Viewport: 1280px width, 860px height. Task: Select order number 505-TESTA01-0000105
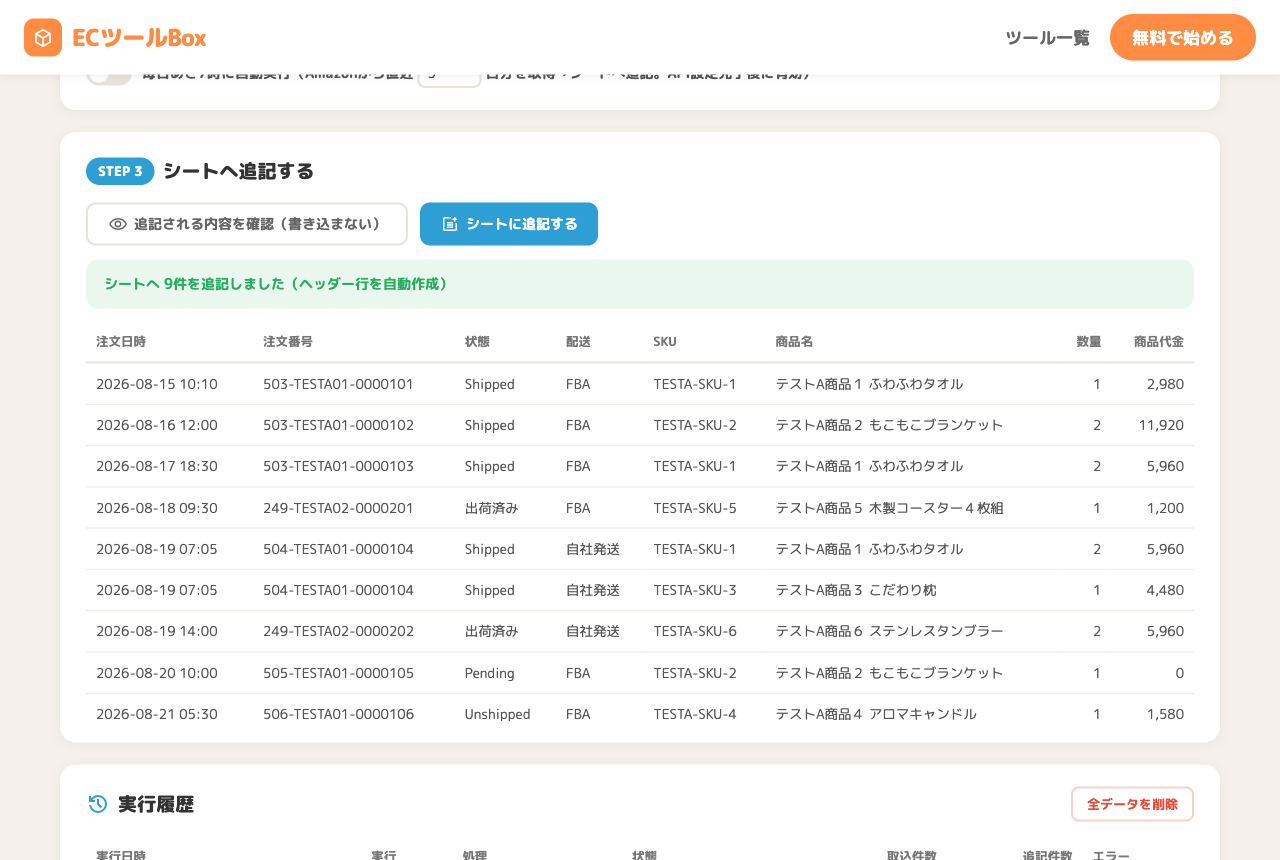338,673
